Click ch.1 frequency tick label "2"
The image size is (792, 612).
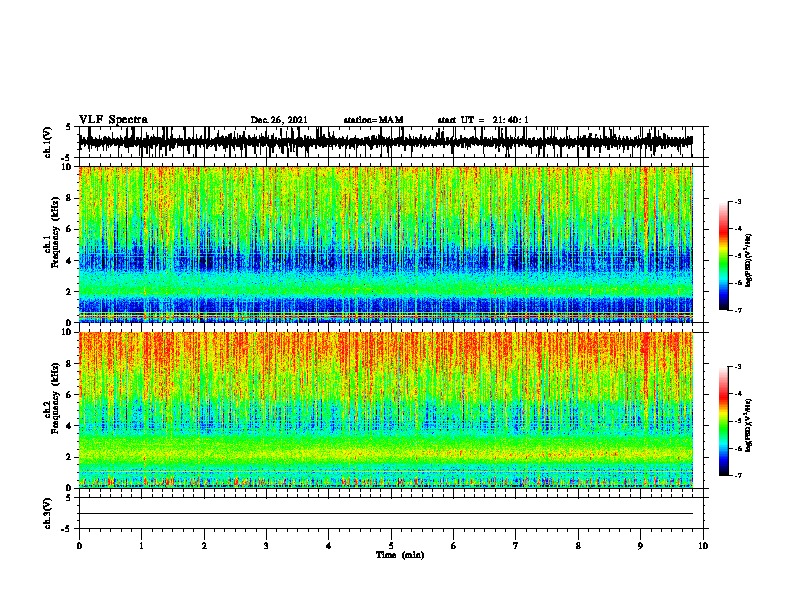70,292
